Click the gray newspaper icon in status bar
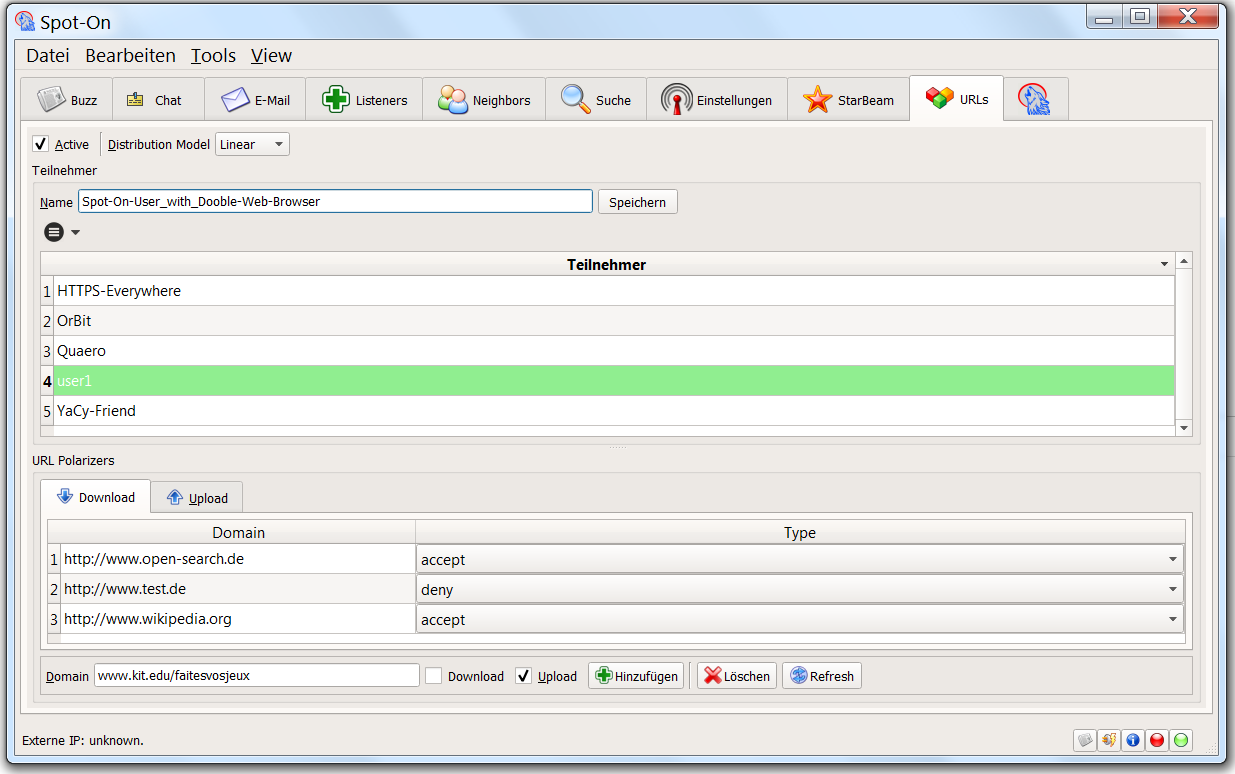 point(1085,740)
